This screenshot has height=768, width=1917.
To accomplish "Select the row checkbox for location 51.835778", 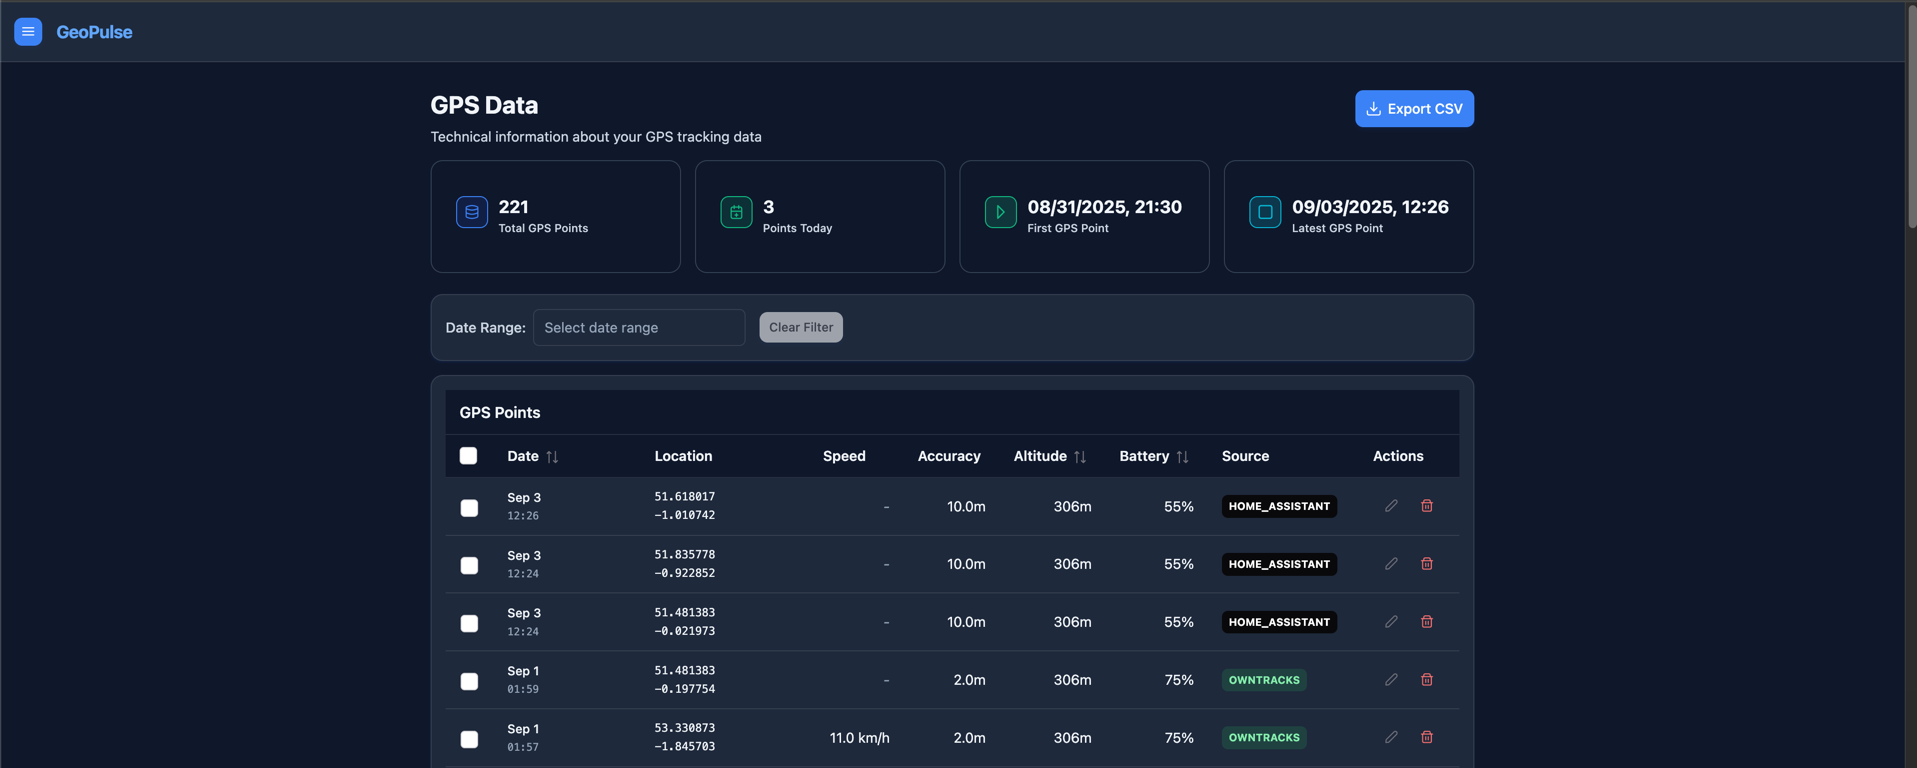I will pyautogui.click(x=469, y=566).
